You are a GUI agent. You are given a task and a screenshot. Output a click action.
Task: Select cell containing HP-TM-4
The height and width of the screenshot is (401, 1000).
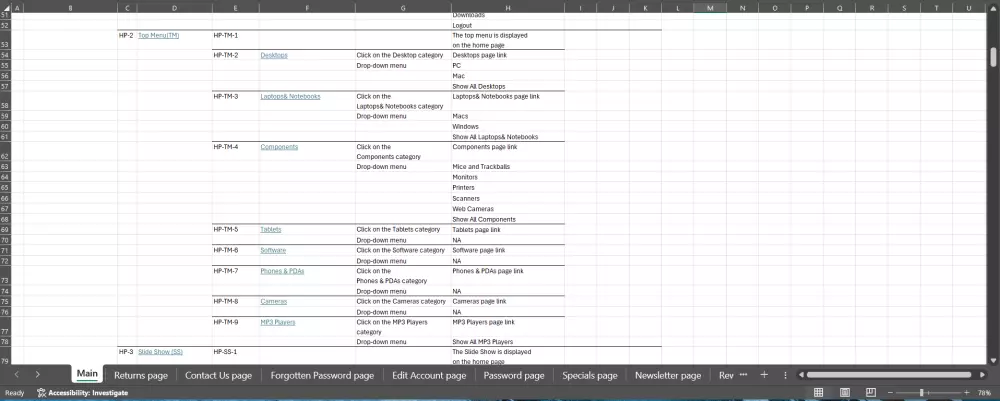pos(235,152)
